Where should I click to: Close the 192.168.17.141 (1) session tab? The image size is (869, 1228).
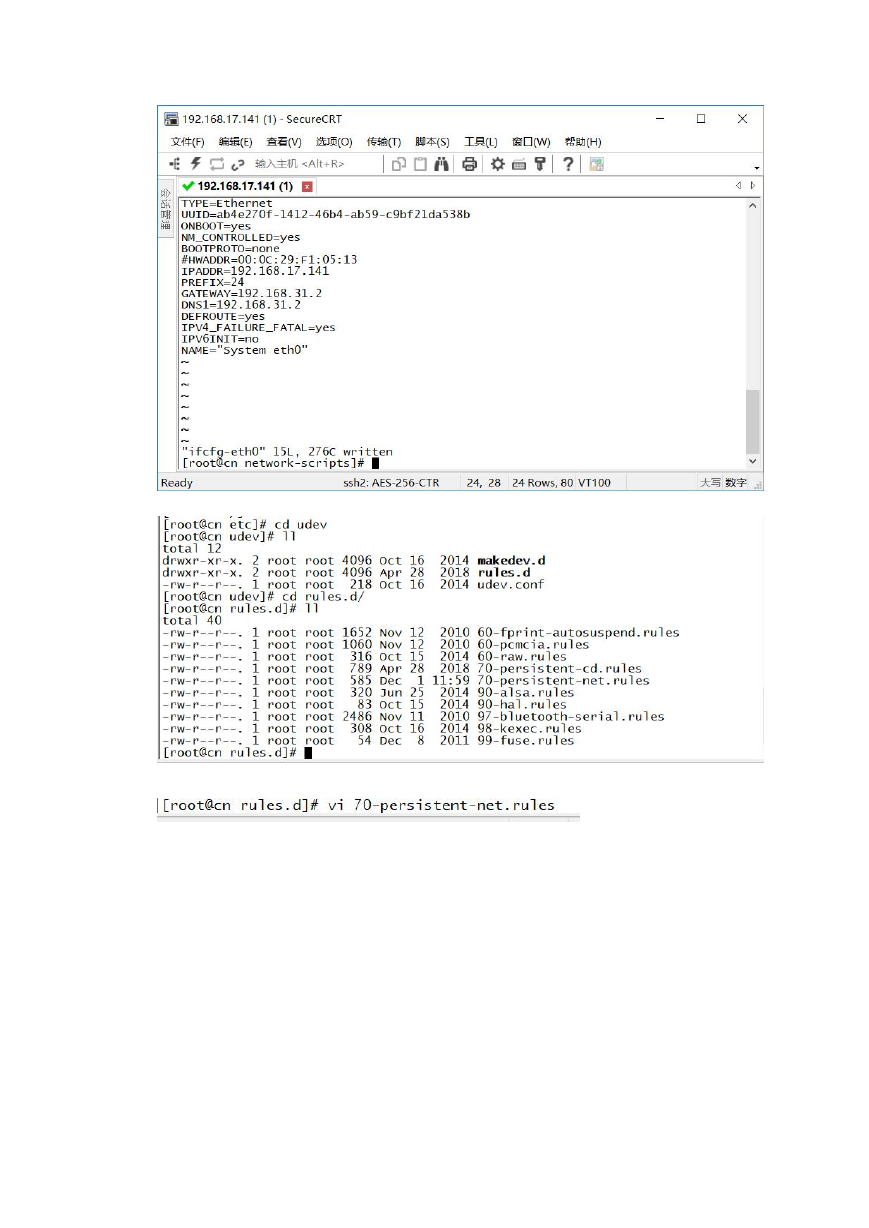tap(307, 187)
